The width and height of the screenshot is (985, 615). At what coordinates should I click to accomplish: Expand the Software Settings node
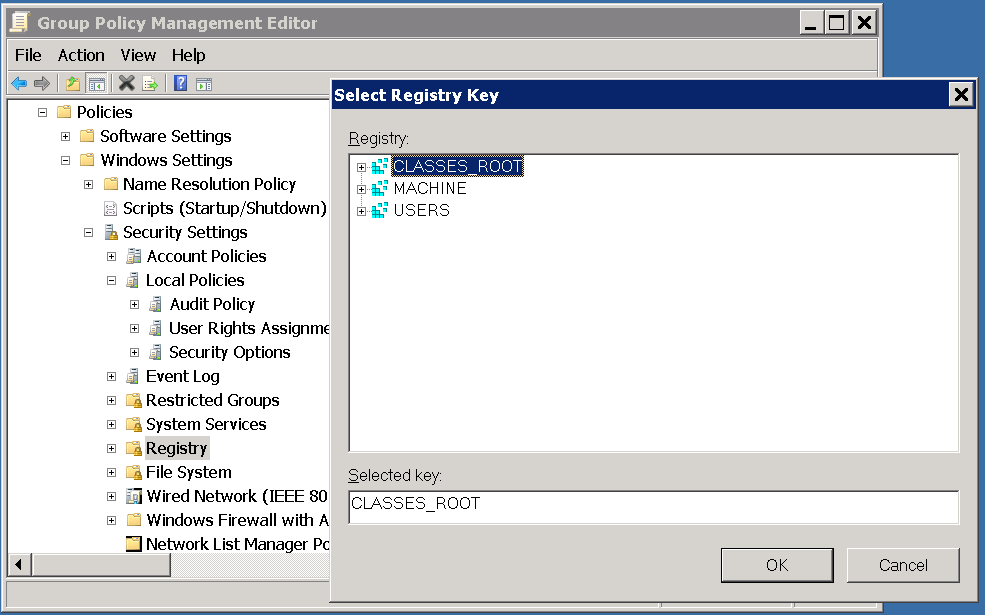(66, 137)
